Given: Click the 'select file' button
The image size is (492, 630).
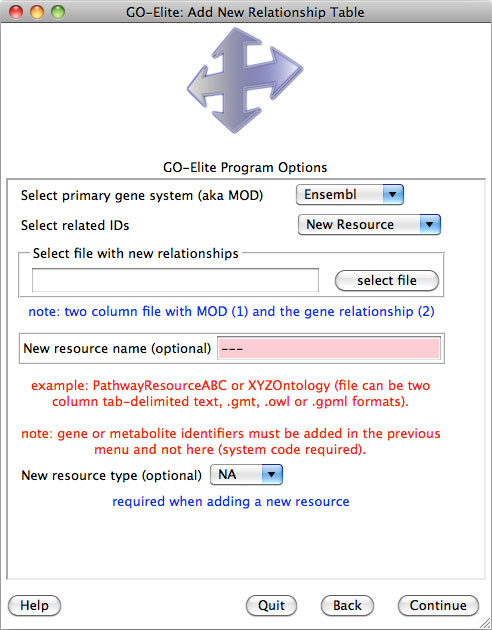Looking at the screenshot, I should click(387, 280).
